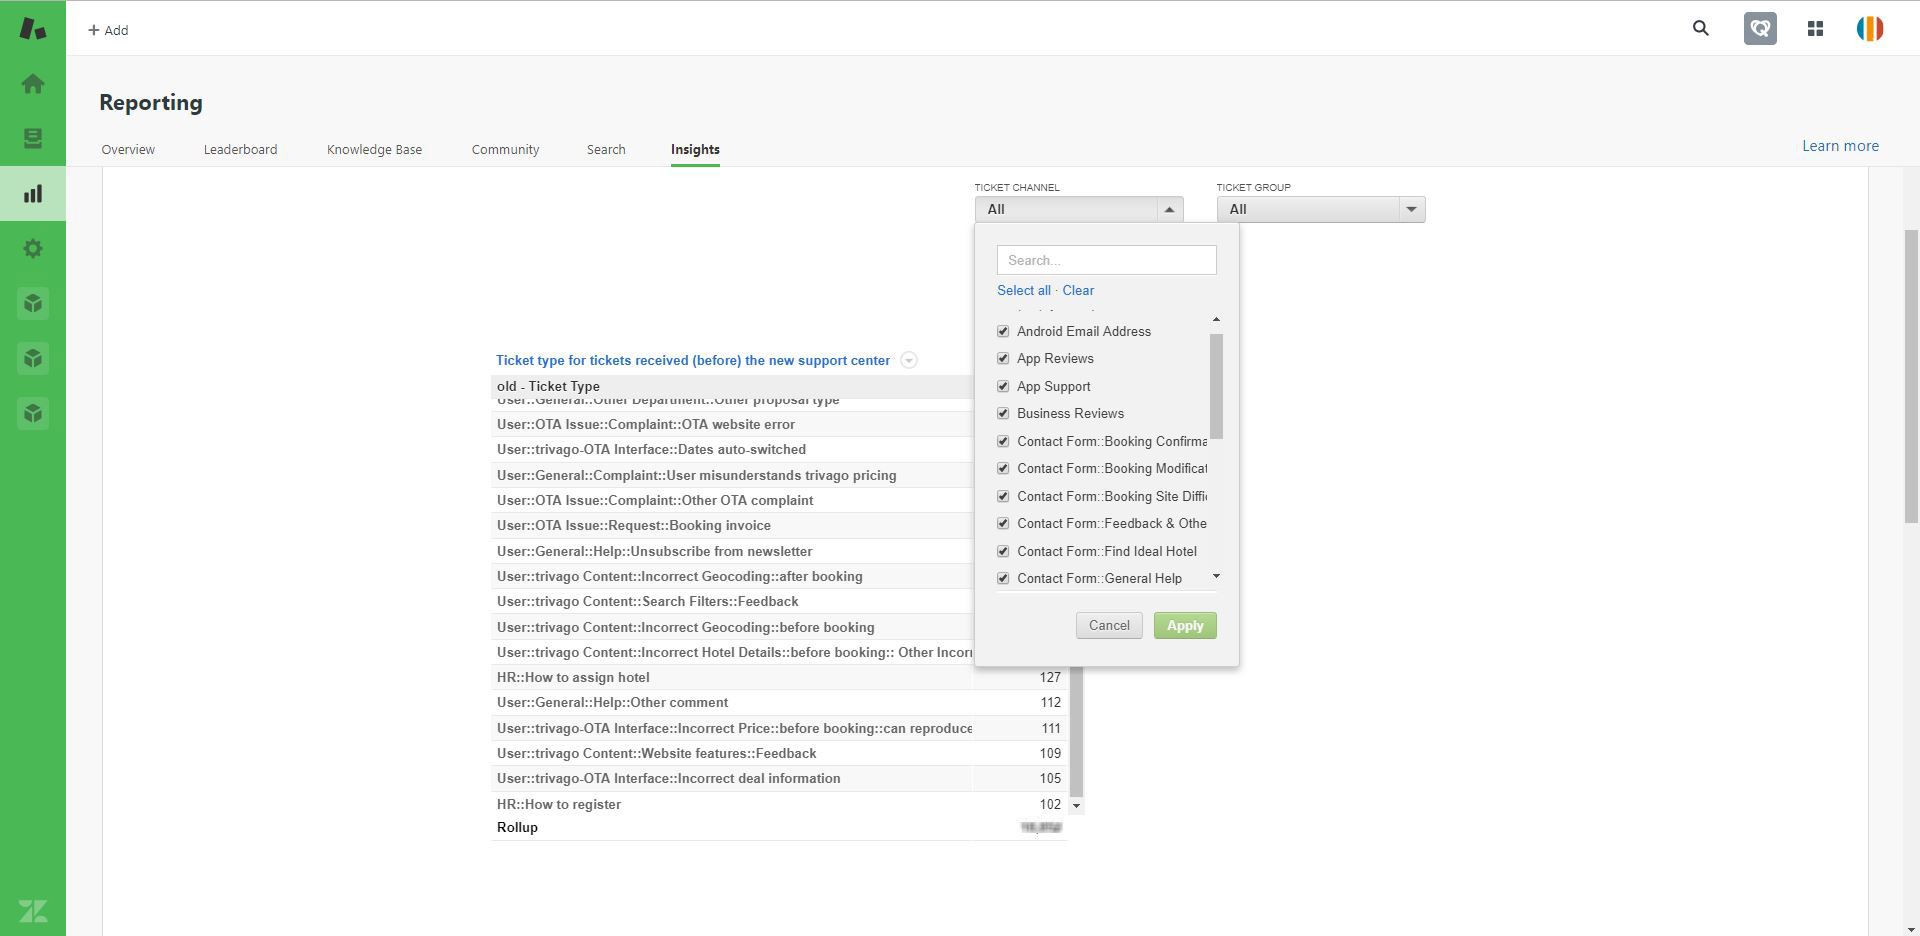This screenshot has height=936, width=1920.
Task: Switch to the Knowledge Base tab
Action: [374, 150]
